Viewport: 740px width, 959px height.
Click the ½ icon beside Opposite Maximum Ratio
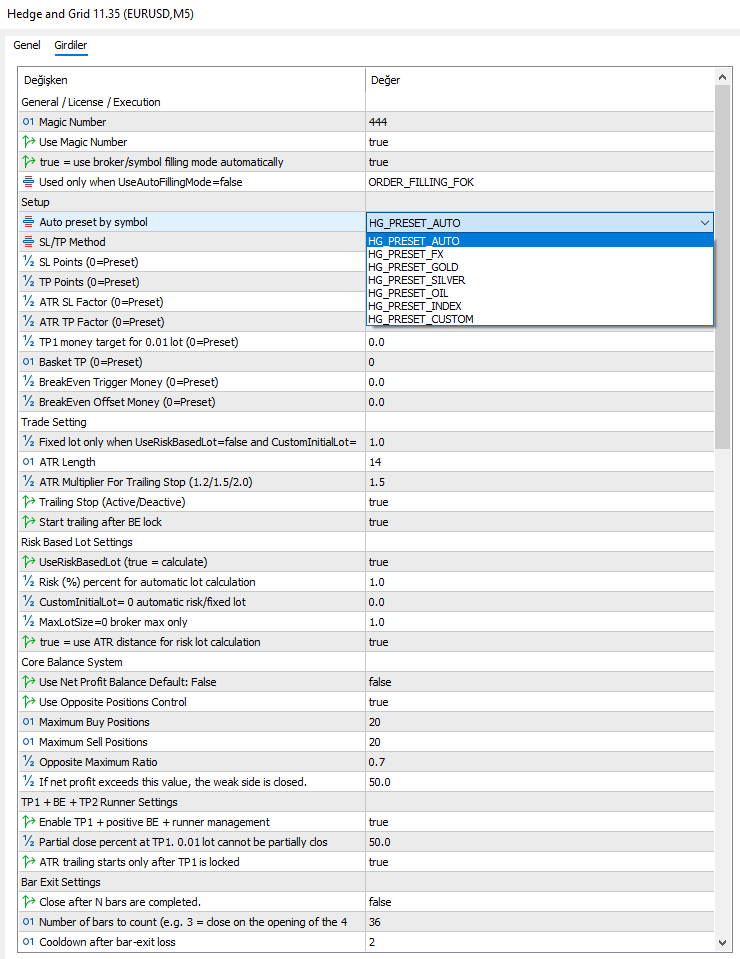pyautogui.click(x=28, y=761)
